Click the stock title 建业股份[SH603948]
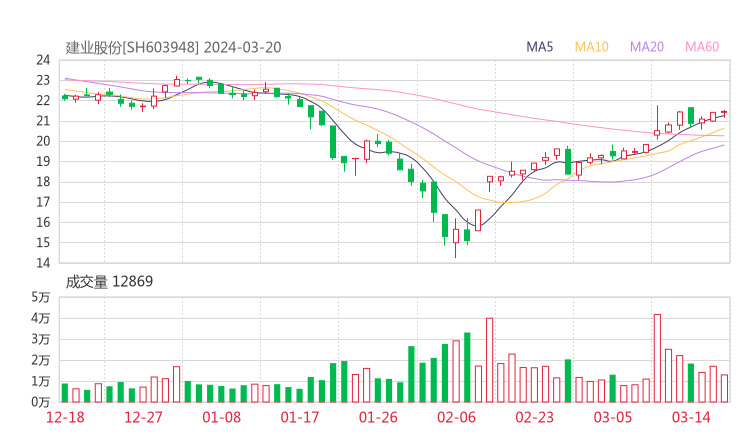This screenshot has width=740, height=440. point(132,47)
